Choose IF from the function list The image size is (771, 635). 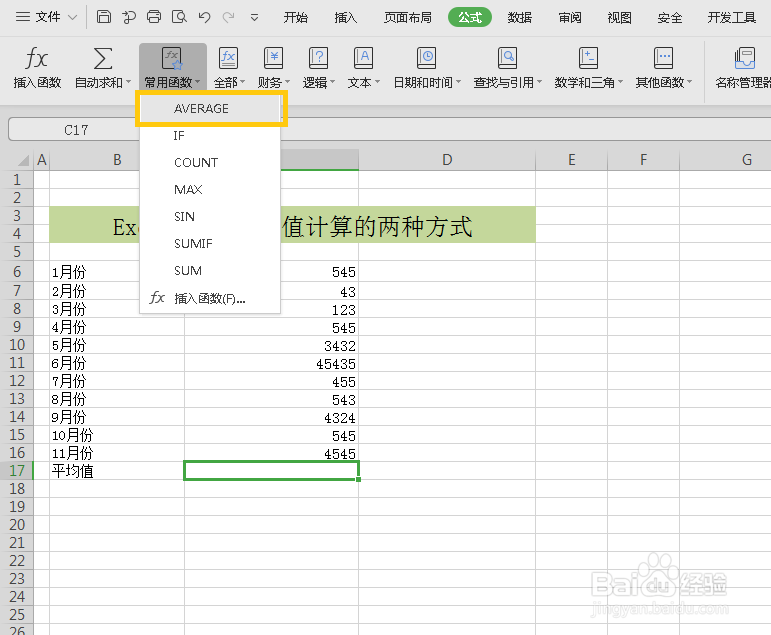pyautogui.click(x=210, y=135)
